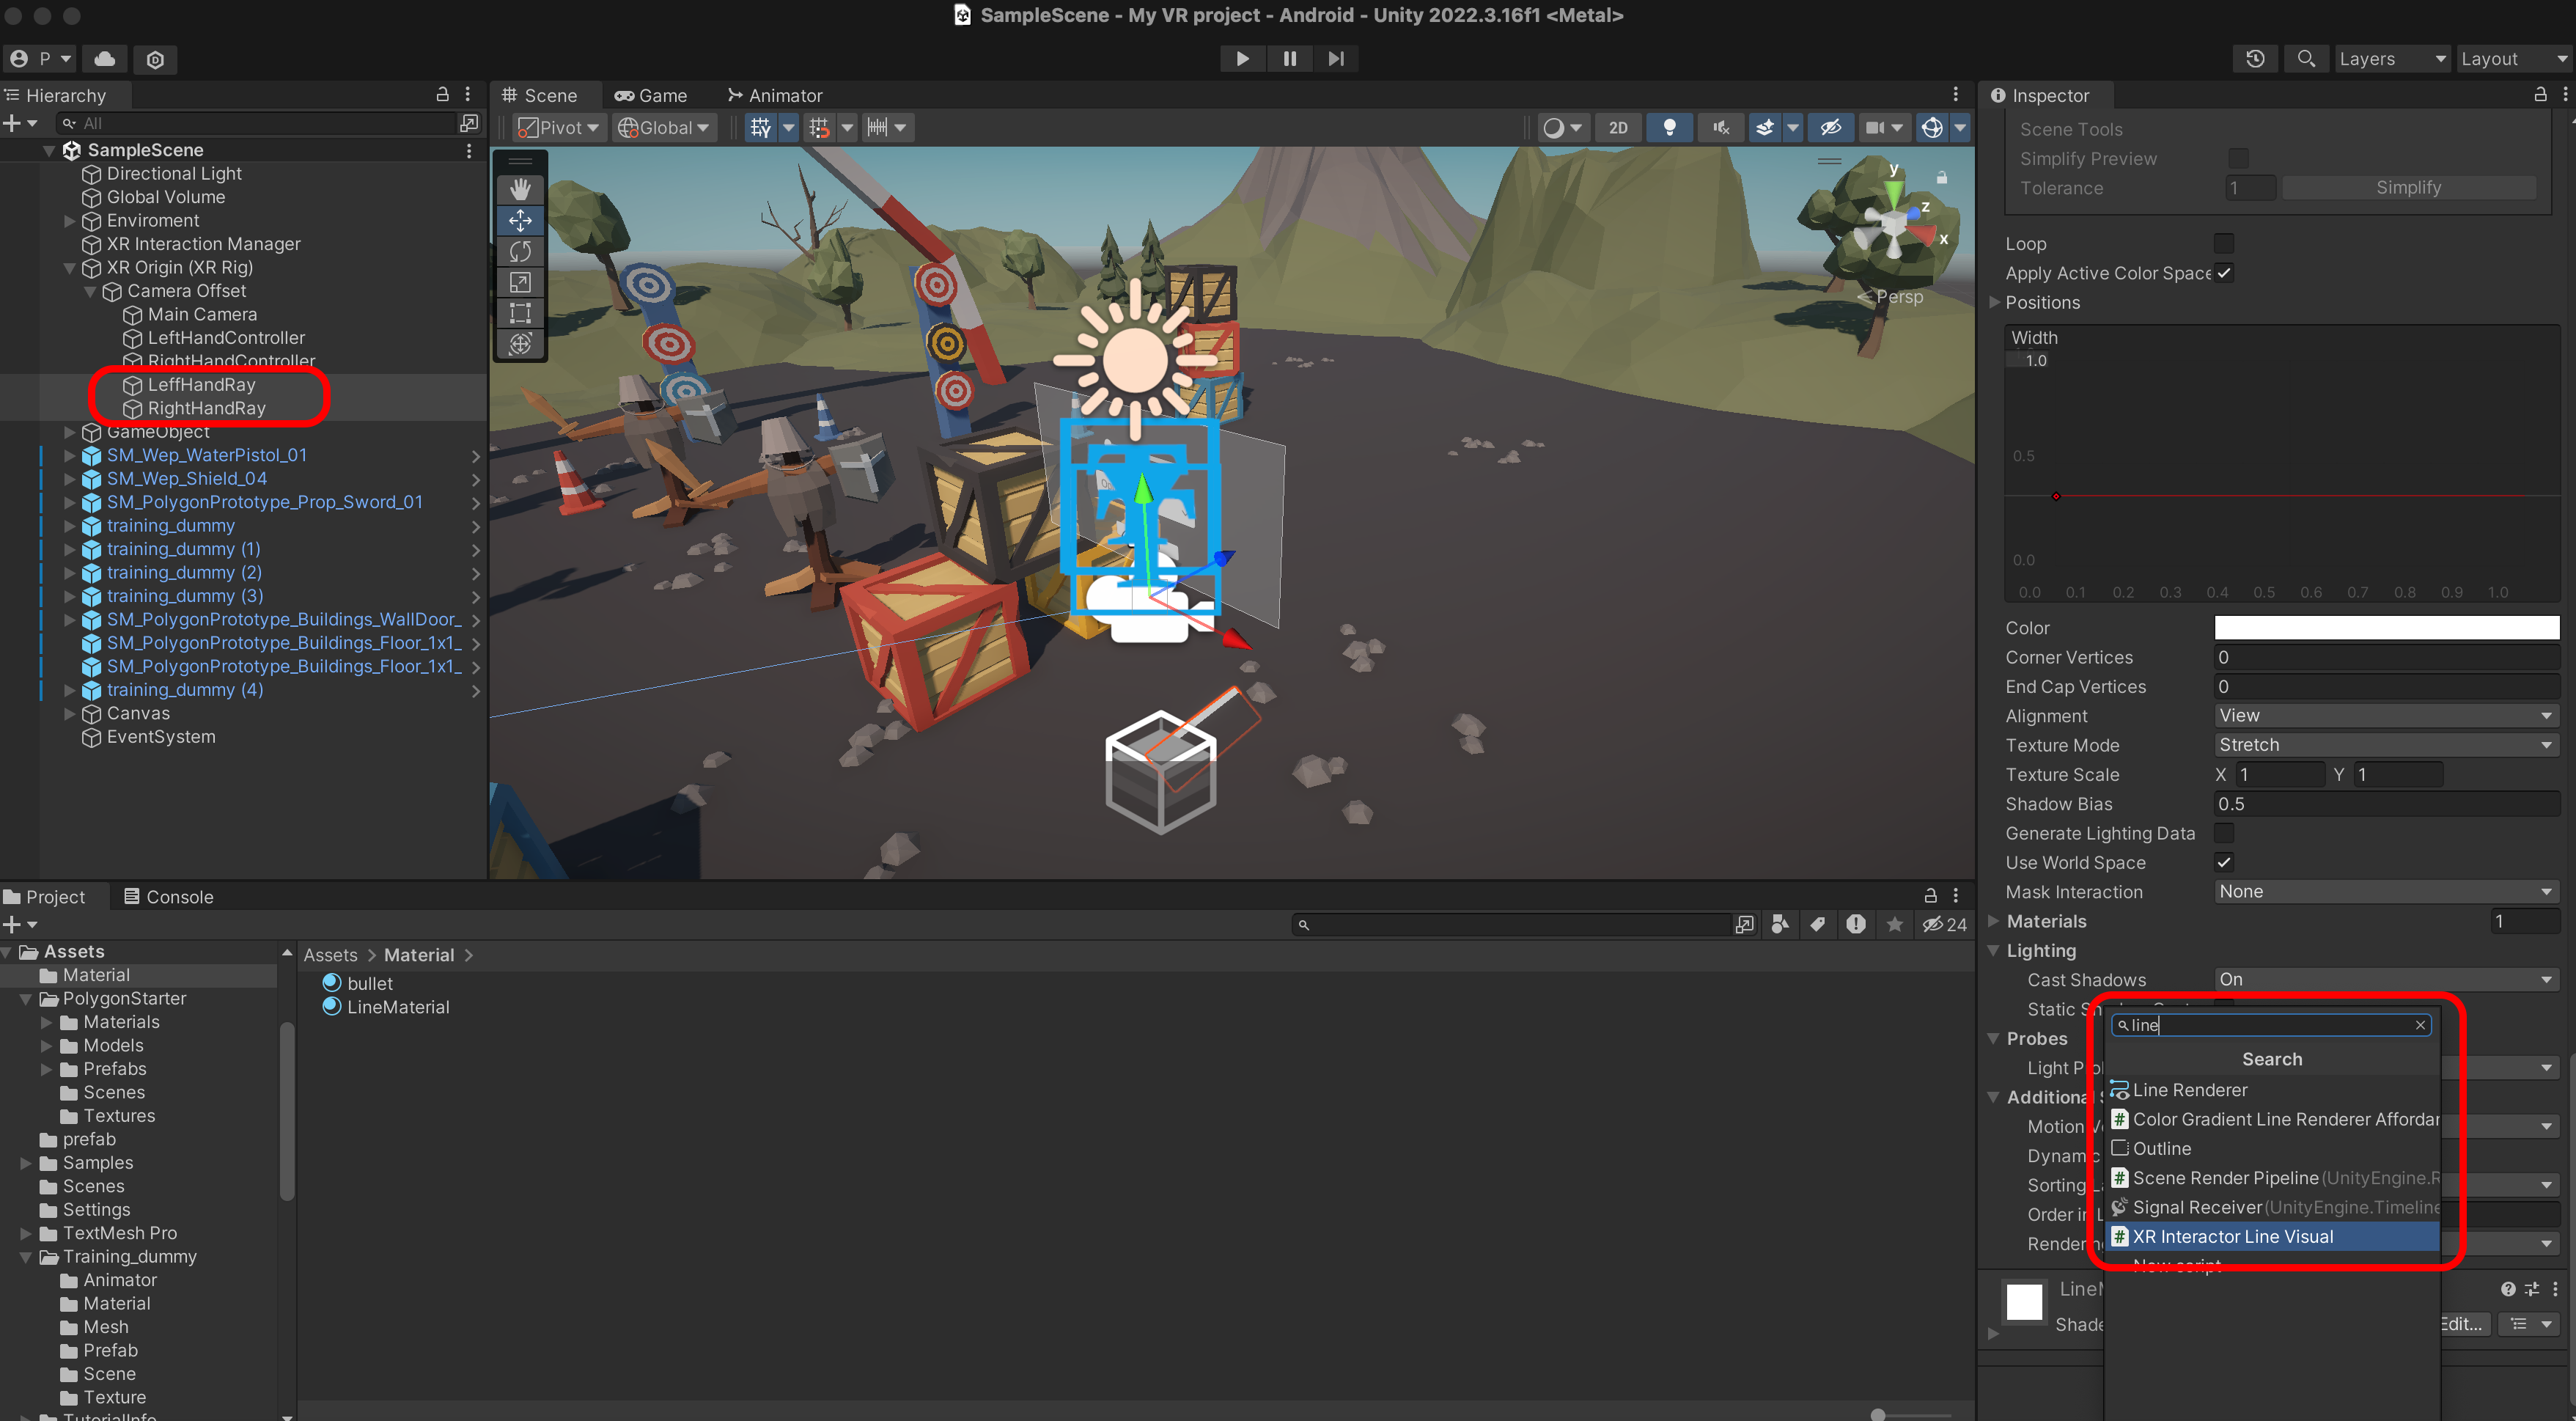2576x1421 pixels.
Task: Uncheck Use World Space checkbox
Action: (x=2223, y=862)
